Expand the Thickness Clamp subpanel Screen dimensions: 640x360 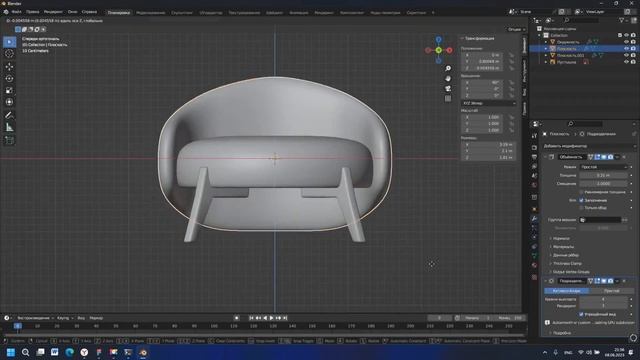click(567, 264)
